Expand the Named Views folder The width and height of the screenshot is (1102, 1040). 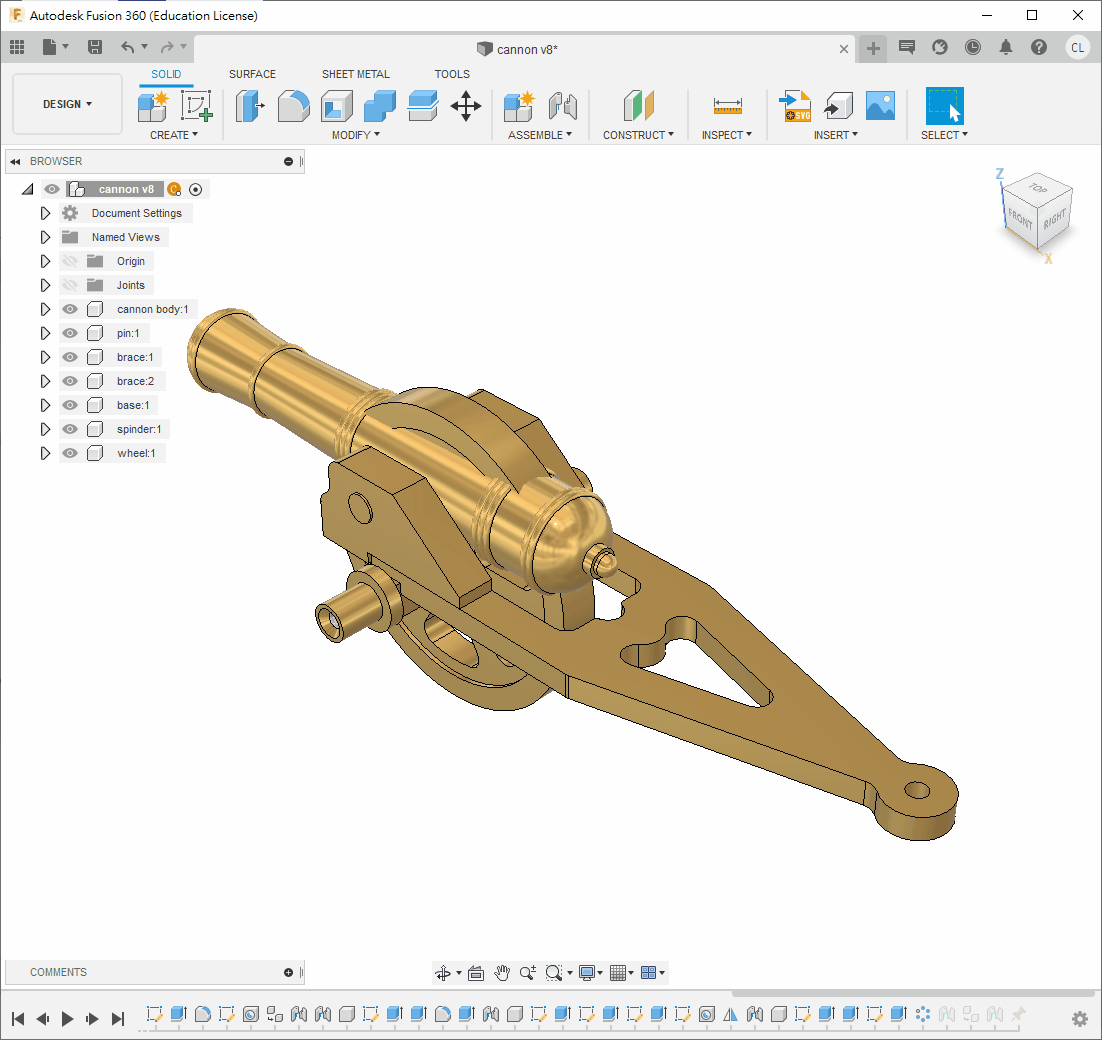point(45,237)
